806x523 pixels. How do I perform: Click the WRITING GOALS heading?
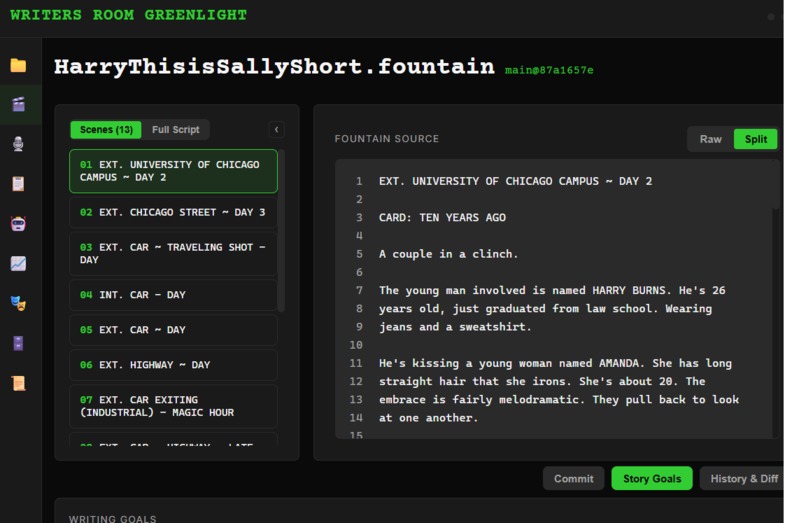coord(113,518)
